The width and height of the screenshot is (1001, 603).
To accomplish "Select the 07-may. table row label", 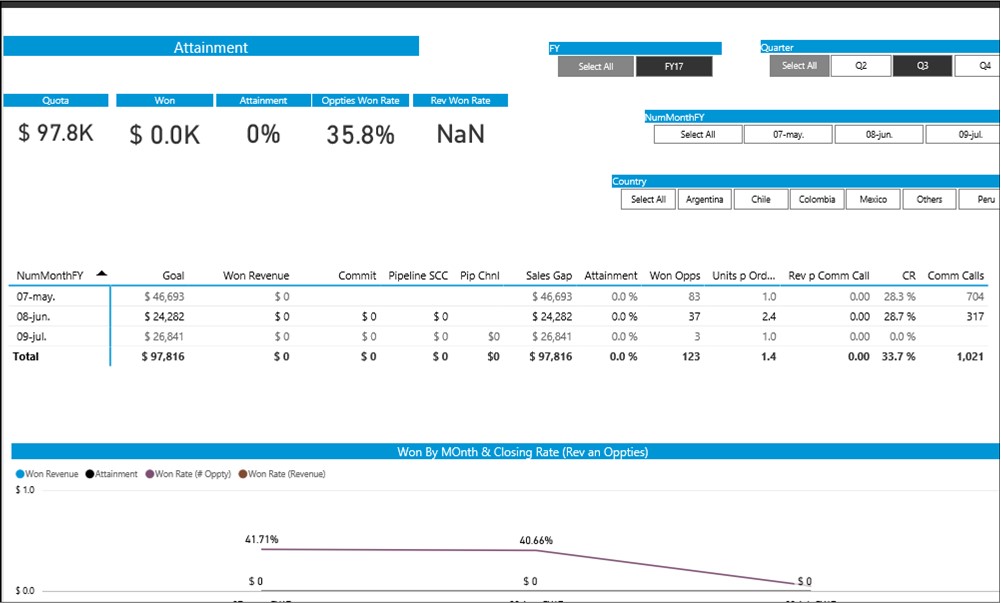I will click(36, 297).
